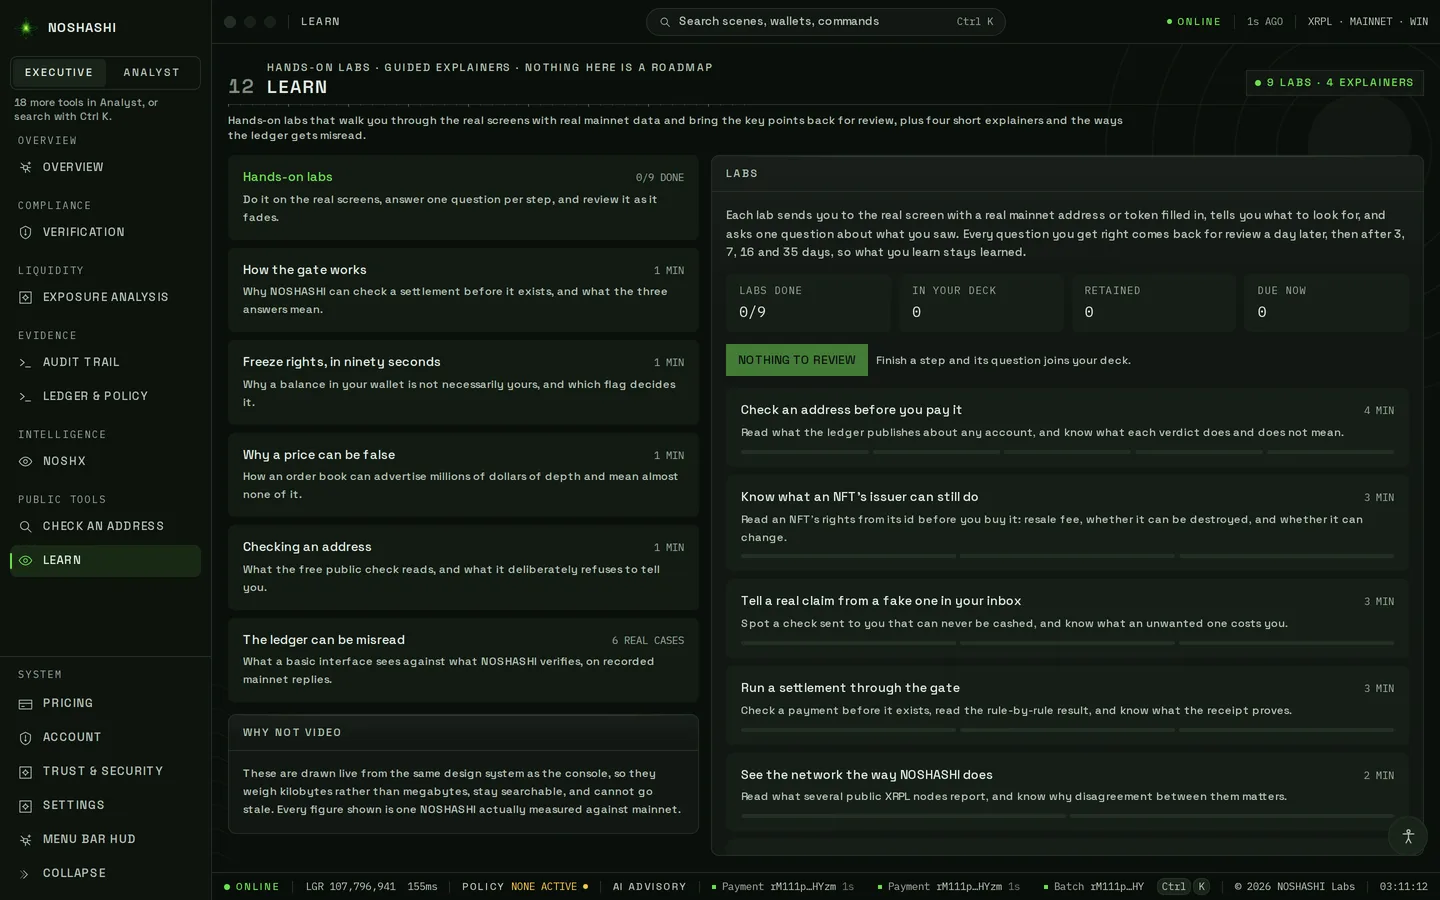Switch to Analyst mode
Viewport: 1440px width, 900px height.
tap(151, 73)
